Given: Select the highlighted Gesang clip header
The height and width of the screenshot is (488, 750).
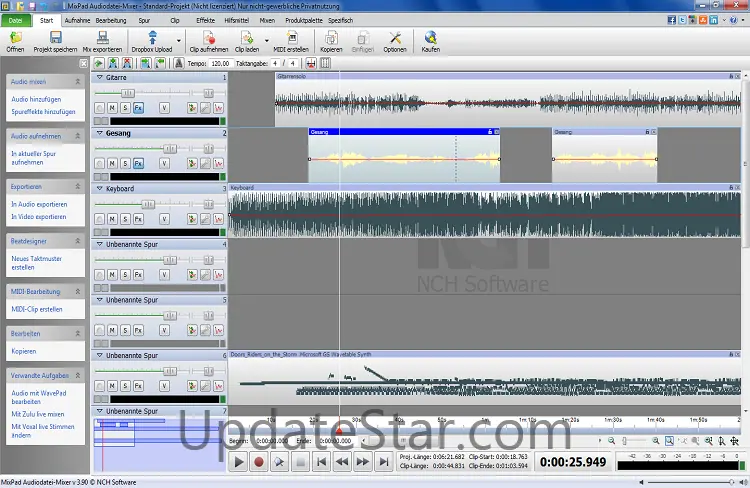Looking at the screenshot, I should pos(404,132).
